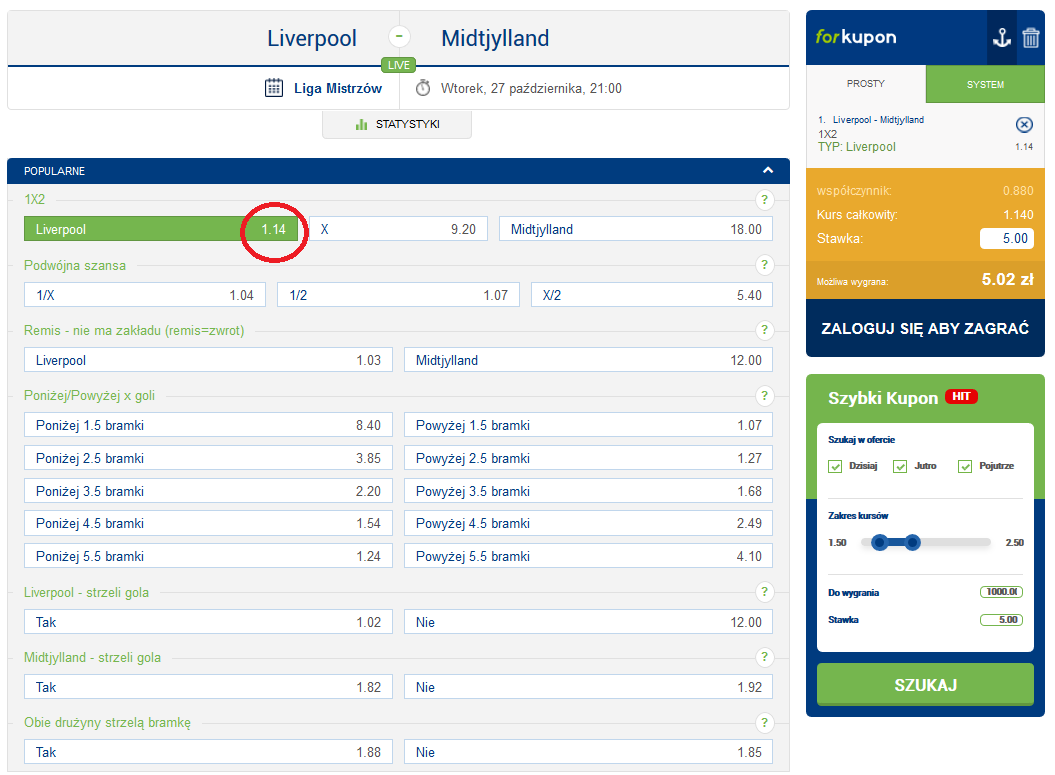This screenshot has height=775, width=1055.
Task: Click the Liverpool team name in the header
Action: click(x=312, y=38)
